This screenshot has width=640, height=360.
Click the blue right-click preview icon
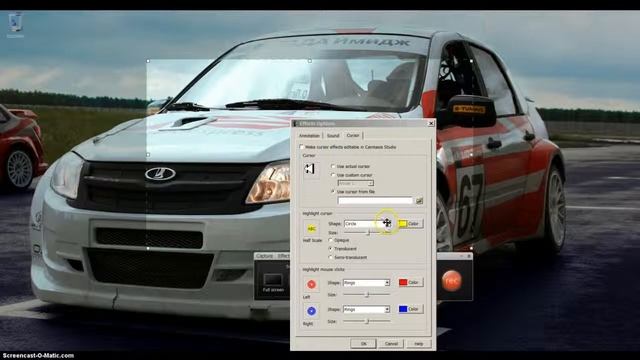pos(311,311)
